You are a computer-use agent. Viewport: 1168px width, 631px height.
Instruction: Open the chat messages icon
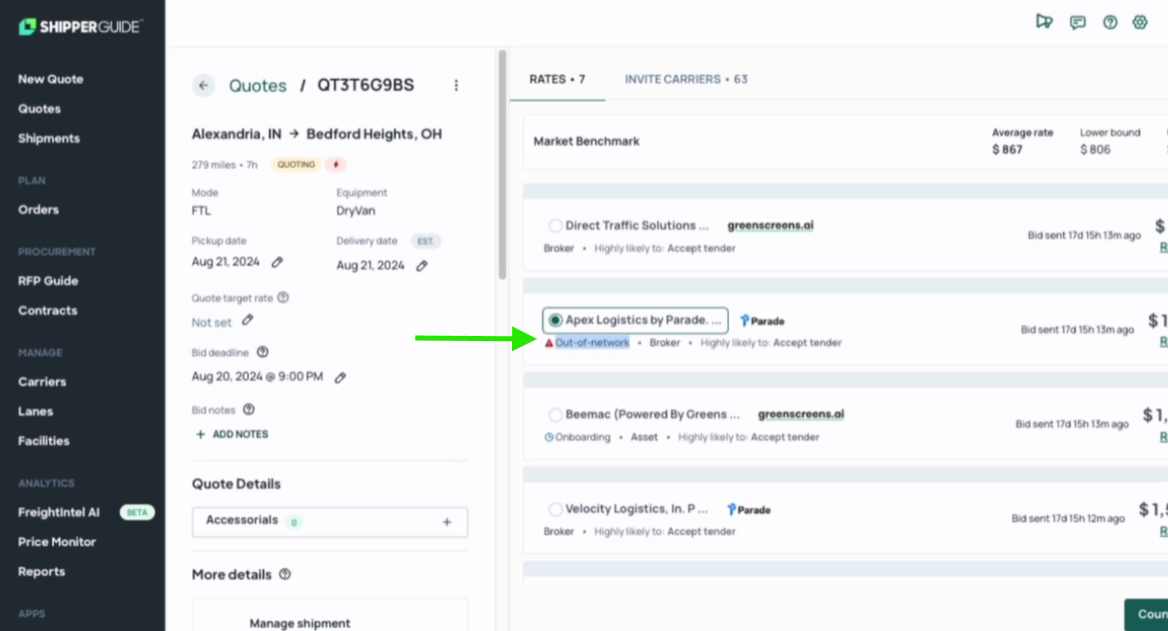1078,22
